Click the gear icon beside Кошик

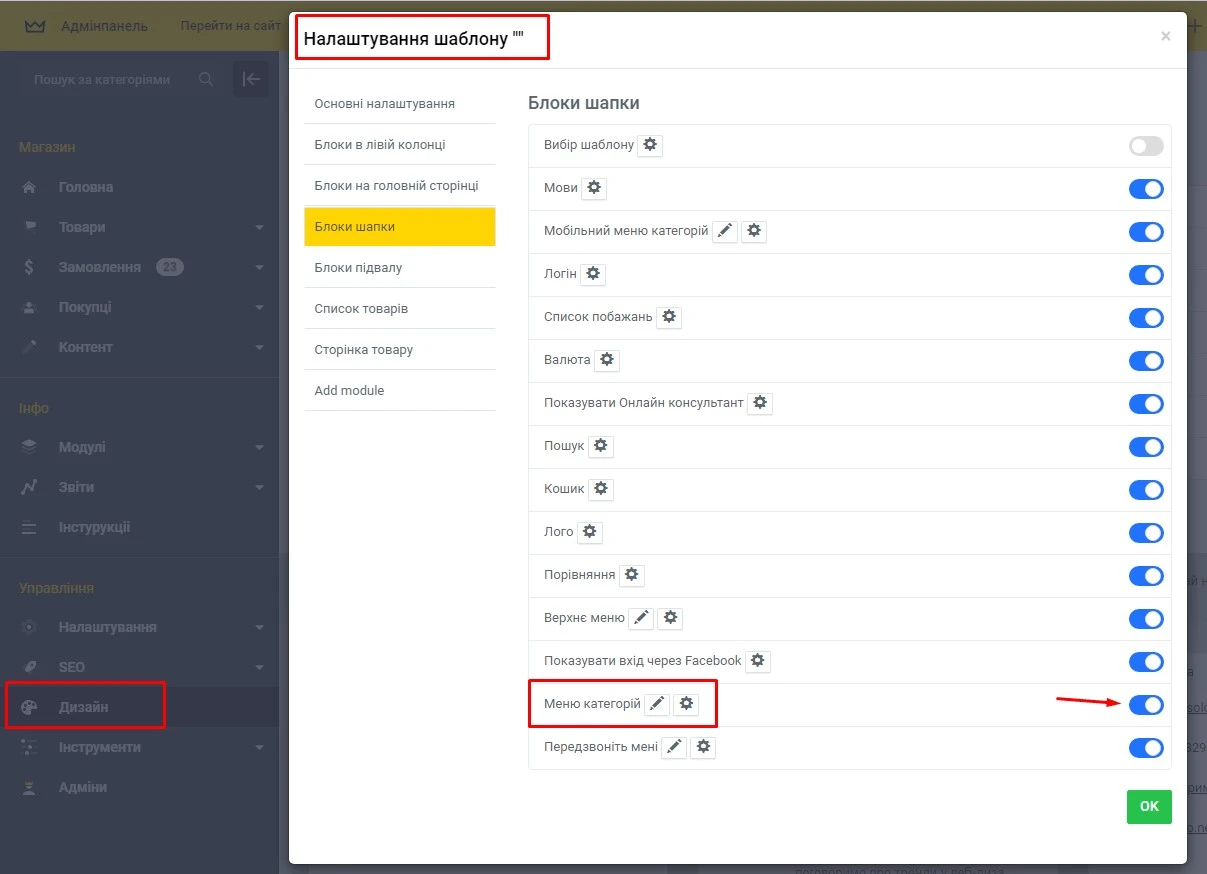pos(600,489)
